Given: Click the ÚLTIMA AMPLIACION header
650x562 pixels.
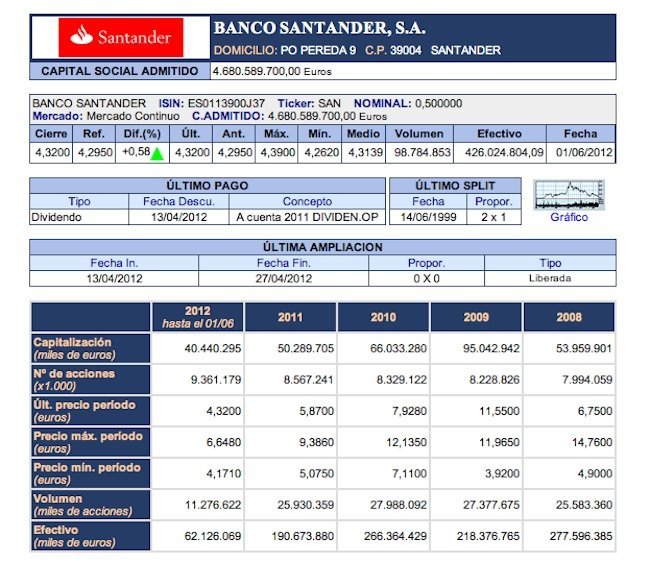Looking at the screenshot, I should coord(323,247).
